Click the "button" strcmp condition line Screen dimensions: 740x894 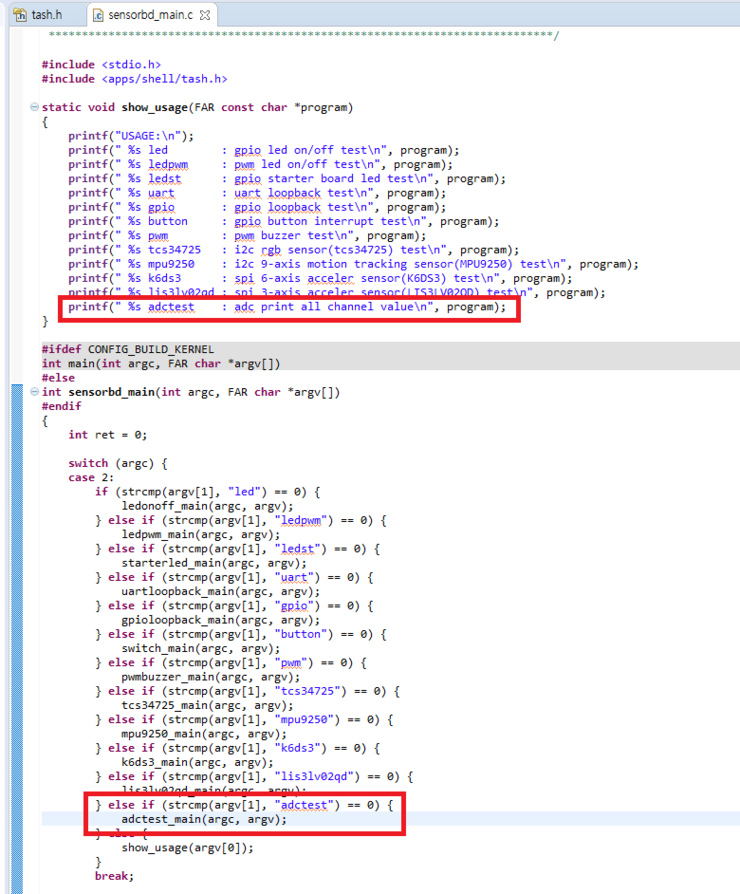click(x=241, y=634)
